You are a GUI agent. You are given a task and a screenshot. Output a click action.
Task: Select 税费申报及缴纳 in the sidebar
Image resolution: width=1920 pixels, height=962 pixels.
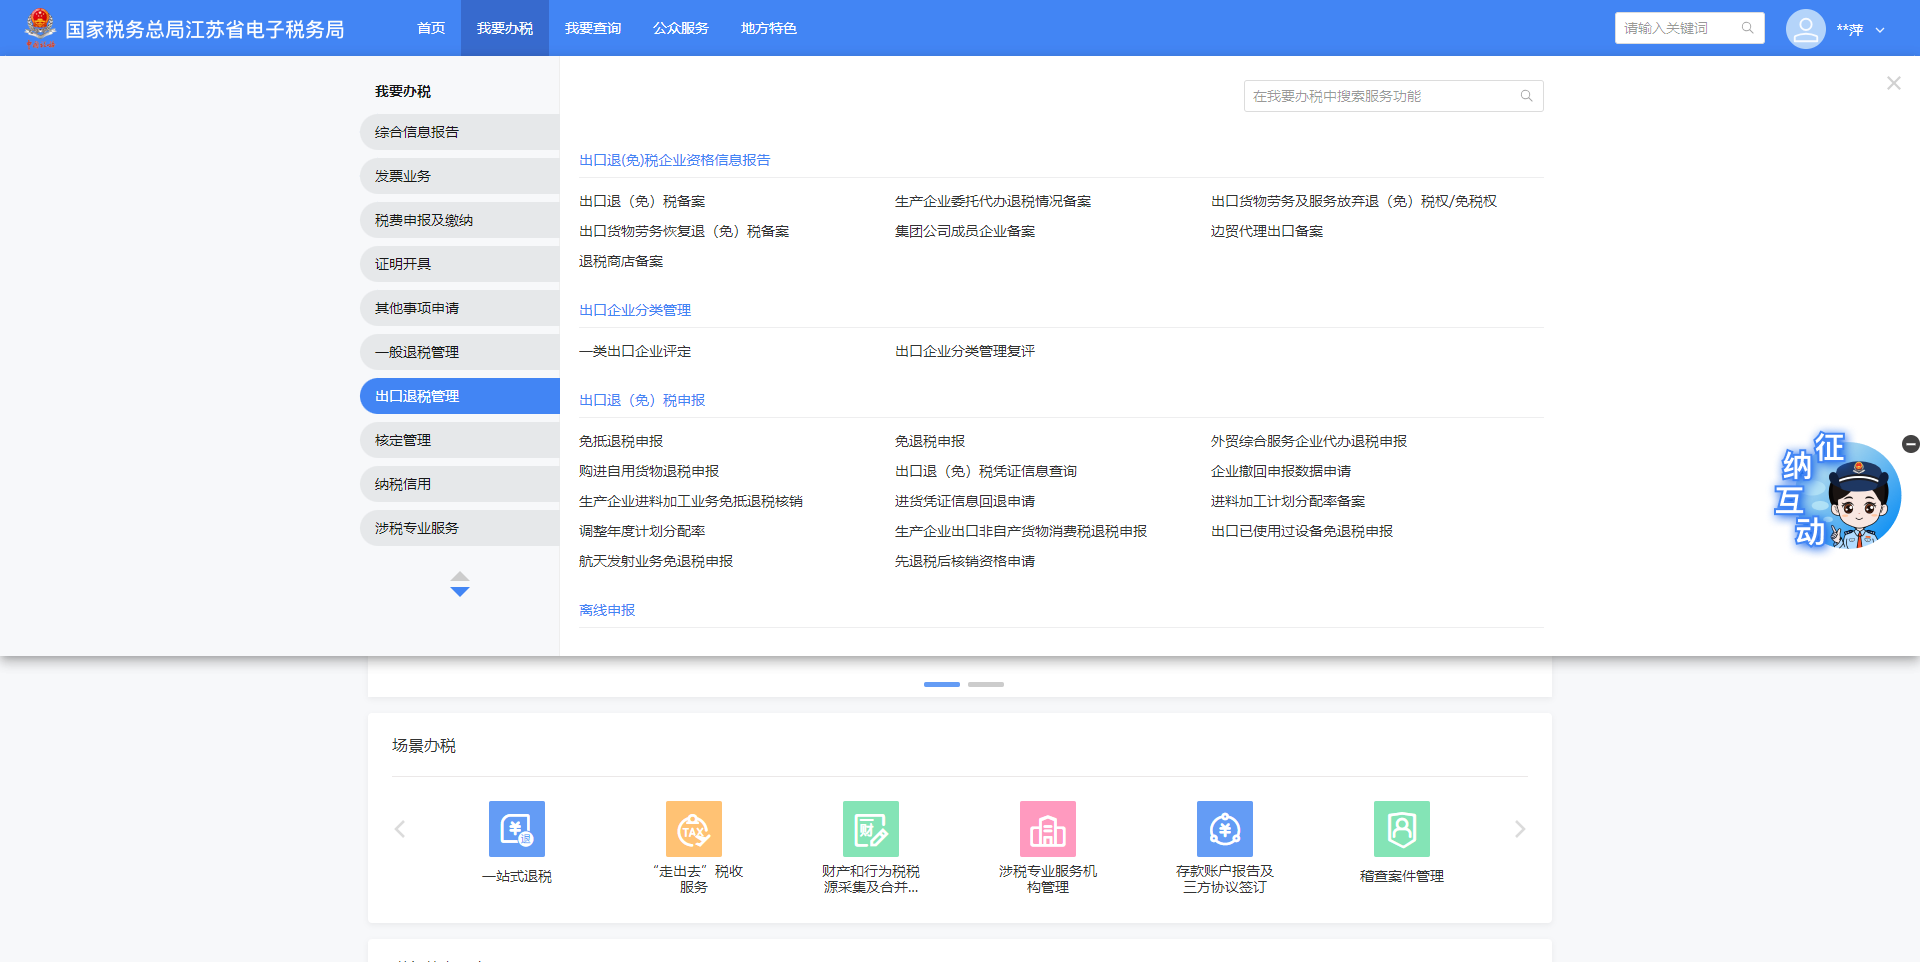point(459,220)
